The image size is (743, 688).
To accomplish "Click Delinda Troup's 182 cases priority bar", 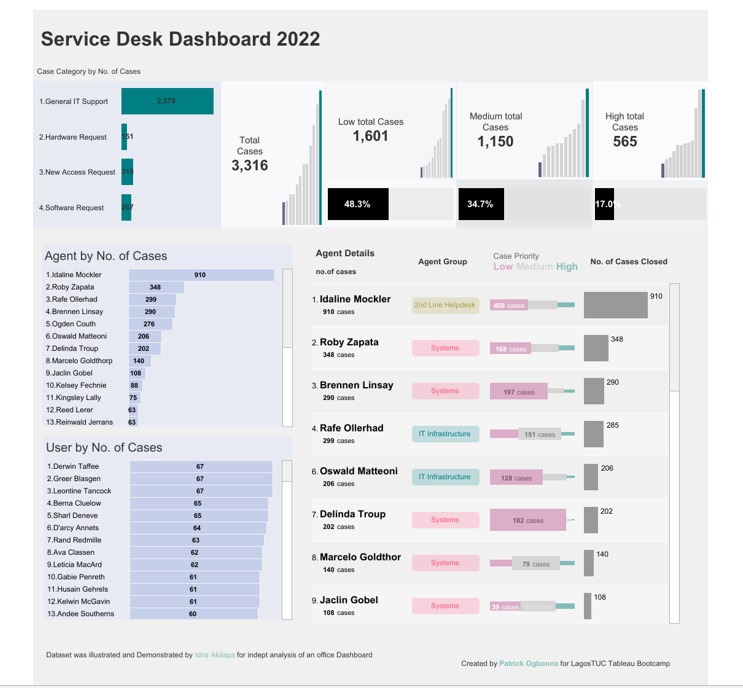I will point(528,520).
